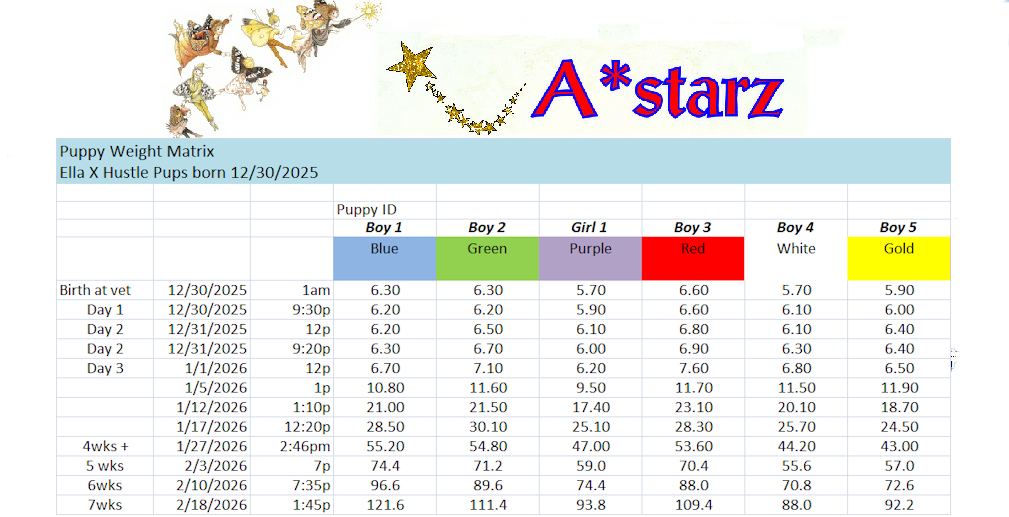The image size is (1009, 517).
Task: Click the Purple color cell under Girl 1
Action: 590,258
